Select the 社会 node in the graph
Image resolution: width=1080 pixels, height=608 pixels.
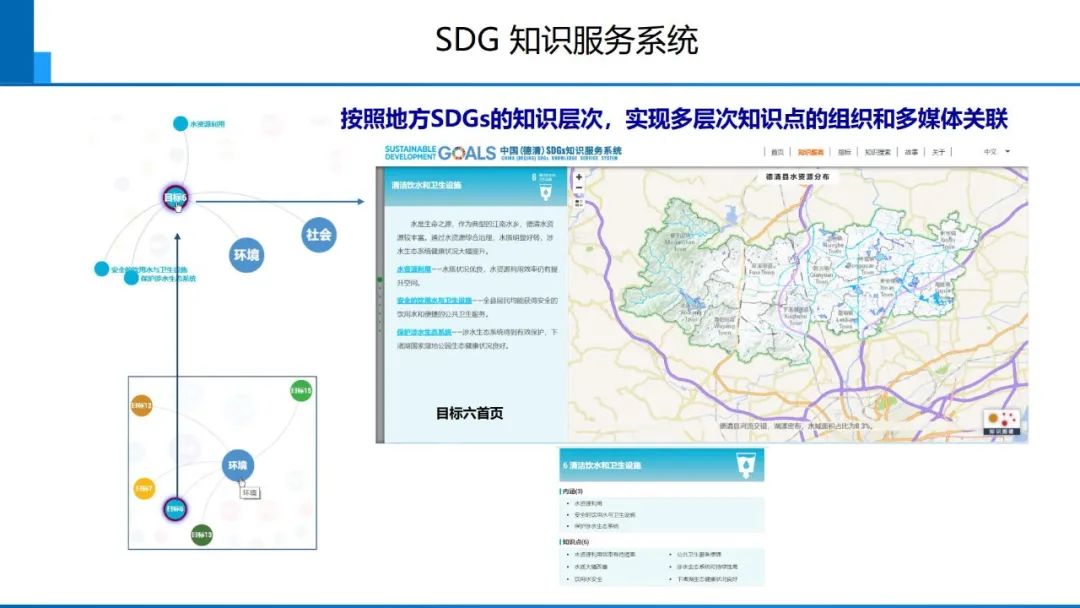(x=318, y=235)
